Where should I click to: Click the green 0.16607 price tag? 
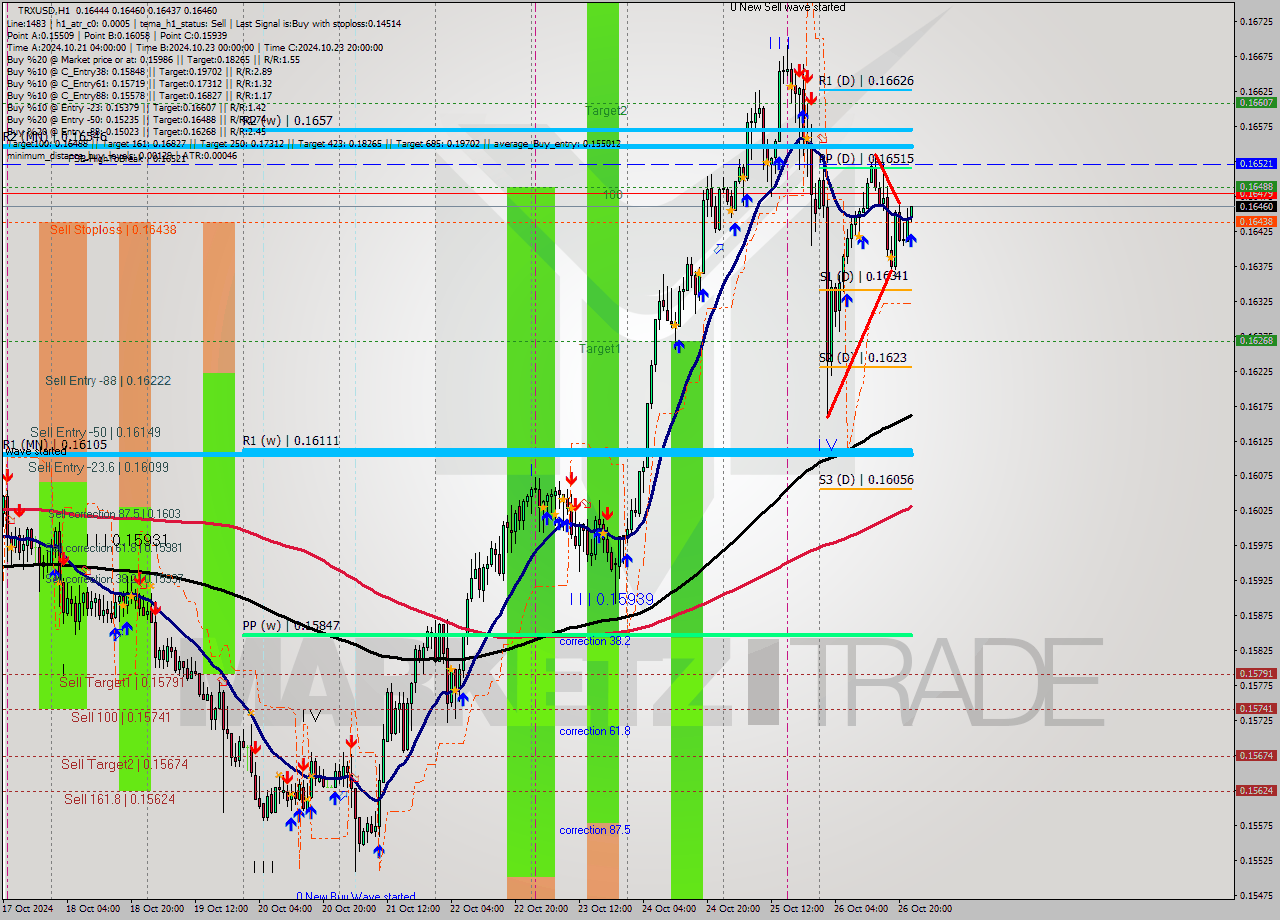[x=1256, y=103]
